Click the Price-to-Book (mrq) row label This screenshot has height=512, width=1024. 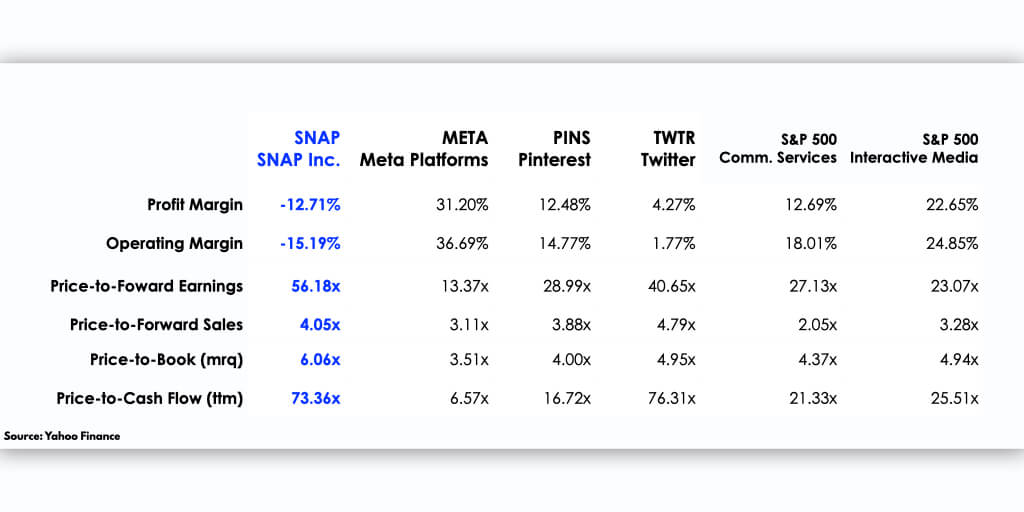pos(167,360)
